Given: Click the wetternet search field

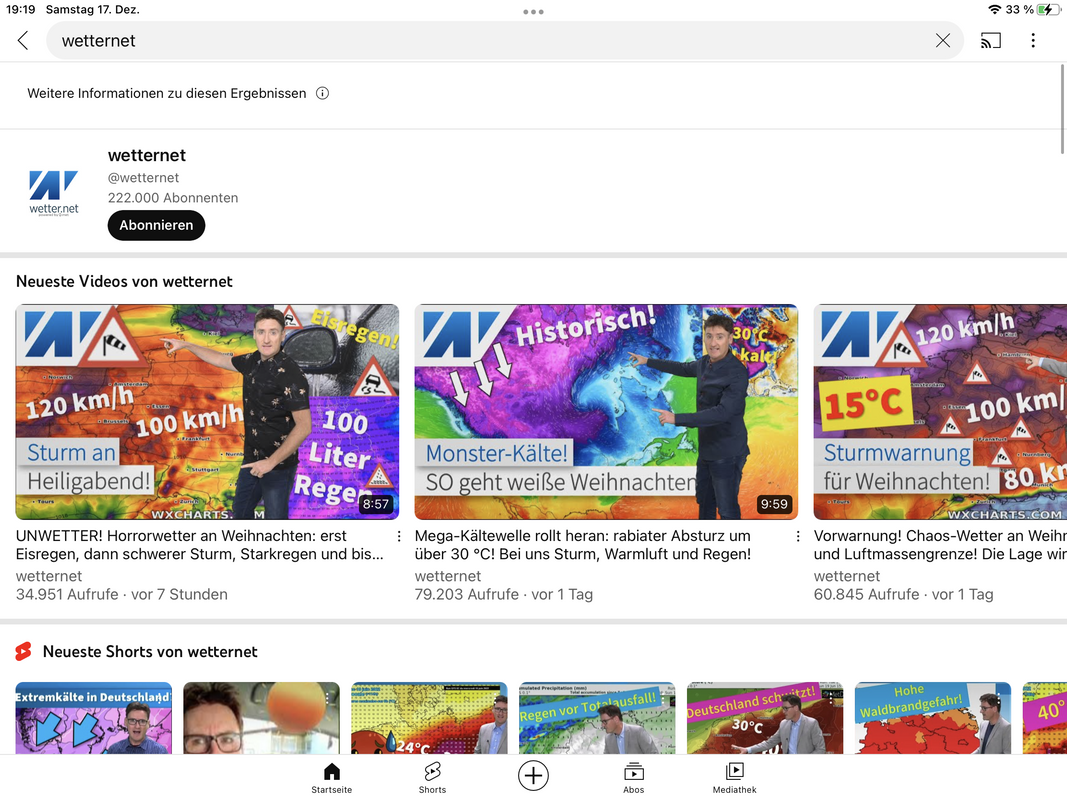Looking at the screenshot, I should pyautogui.click(x=504, y=41).
